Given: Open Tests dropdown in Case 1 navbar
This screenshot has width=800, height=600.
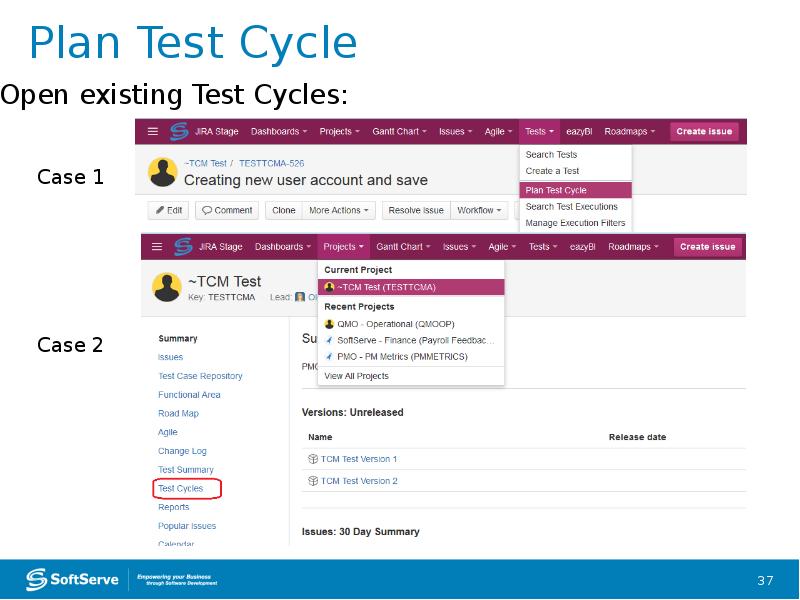Looking at the screenshot, I should (x=539, y=132).
